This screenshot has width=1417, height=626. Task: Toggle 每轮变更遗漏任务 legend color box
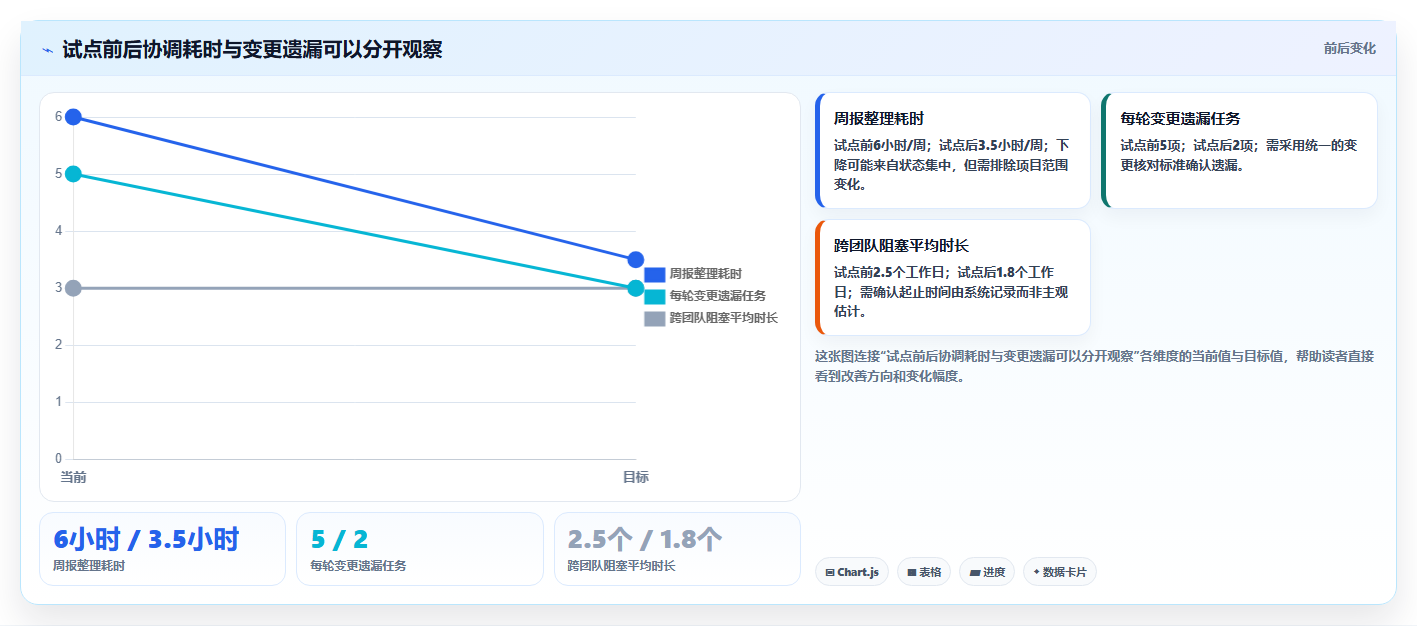coord(655,296)
